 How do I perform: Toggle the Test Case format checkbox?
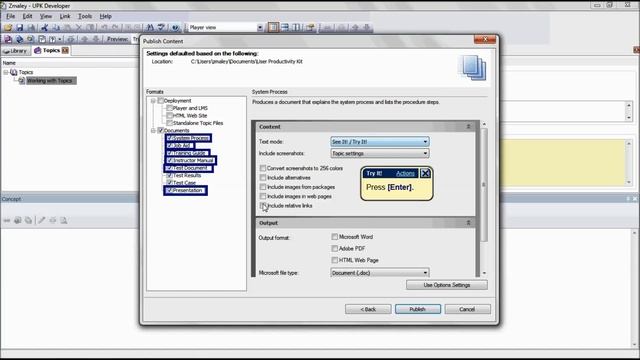coord(169,182)
